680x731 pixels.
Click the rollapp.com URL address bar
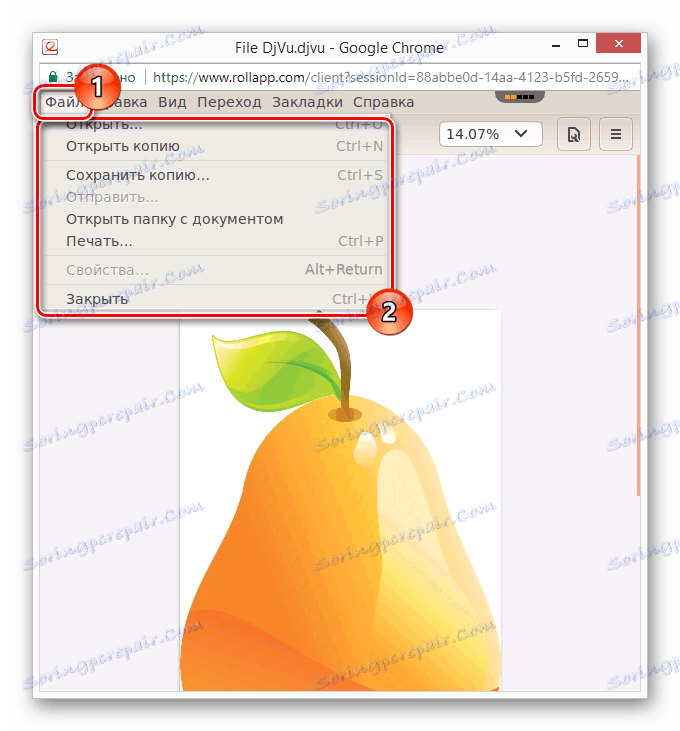tap(391, 77)
